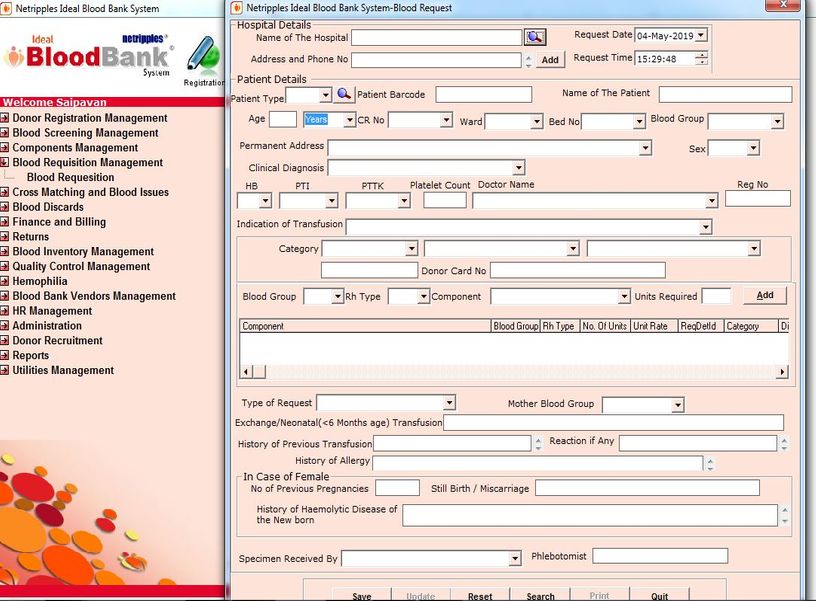Expand Components Management node
This screenshot has width=816, height=601.
pos(5,147)
